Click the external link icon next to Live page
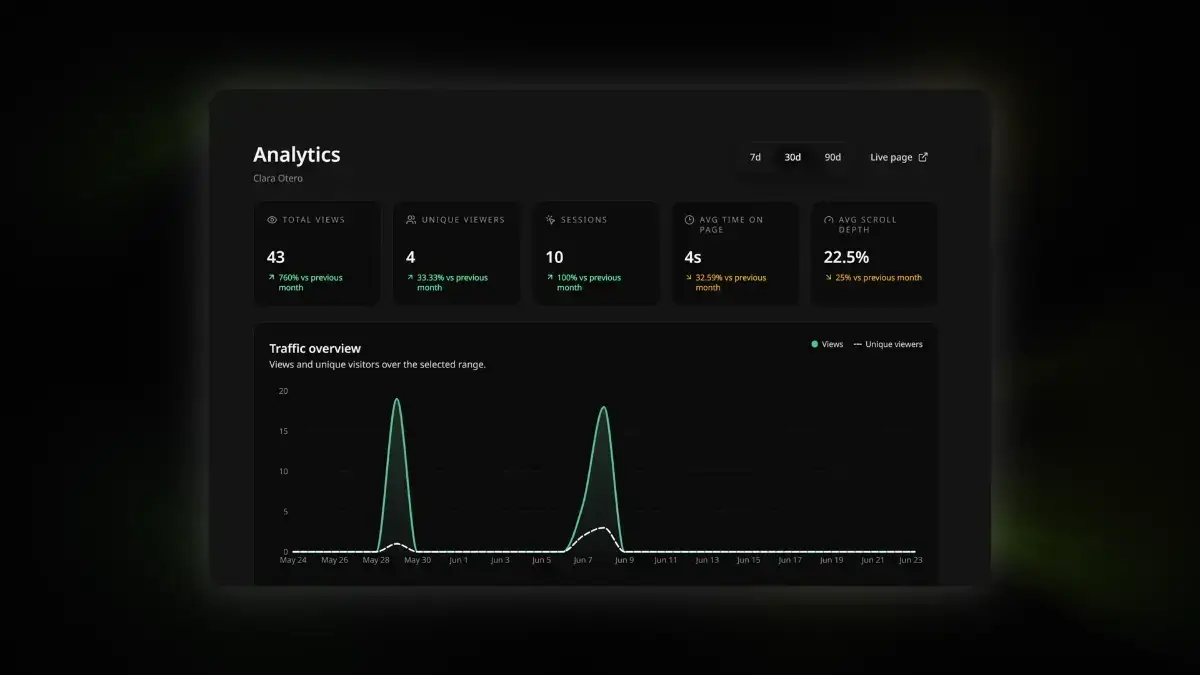Image resolution: width=1200 pixels, height=675 pixels. click(923, 157)
